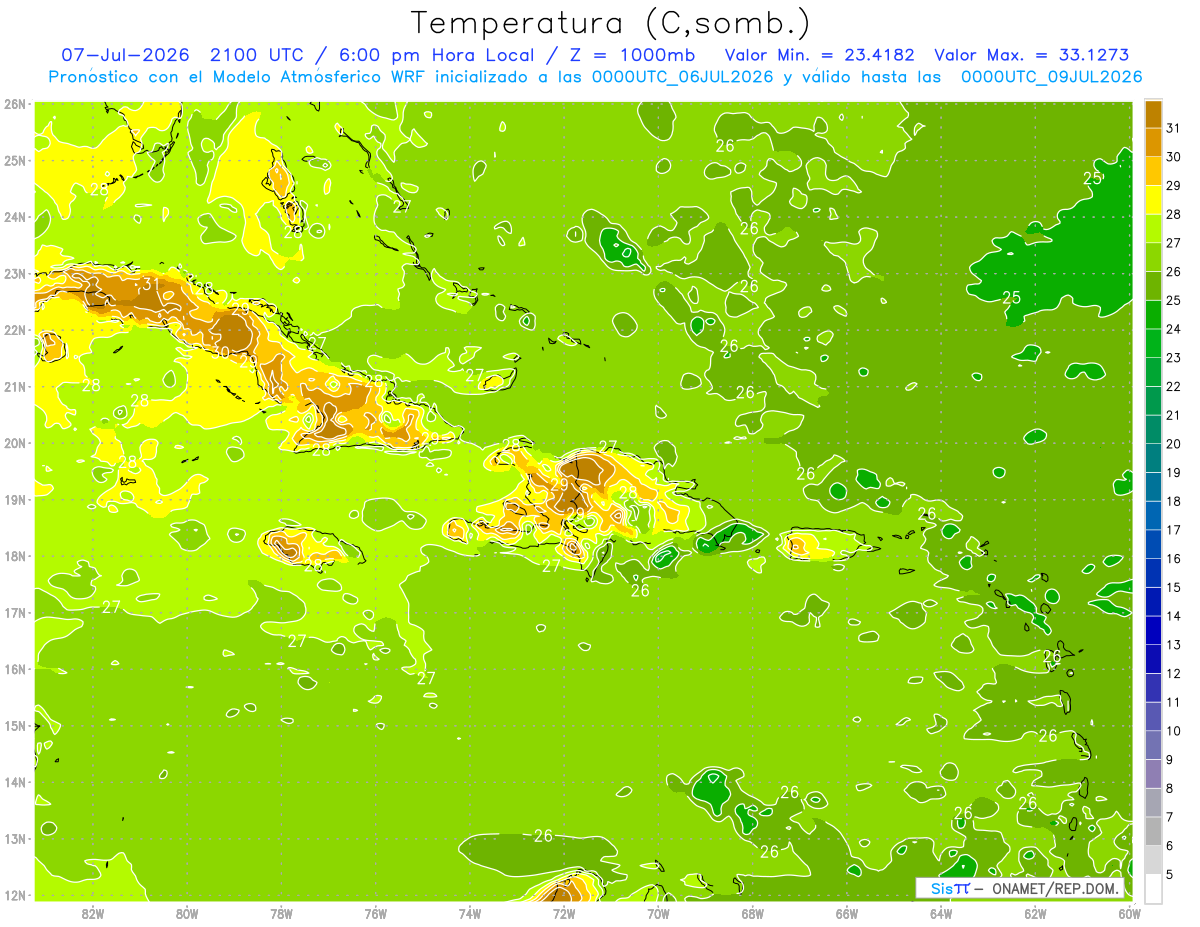Click the "80W" longitude label
1200x927 pixels.
(x=187, y=913)
